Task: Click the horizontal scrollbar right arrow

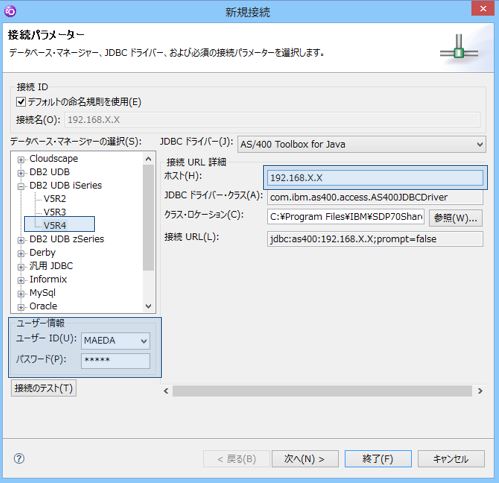Action: pos(480,391)
